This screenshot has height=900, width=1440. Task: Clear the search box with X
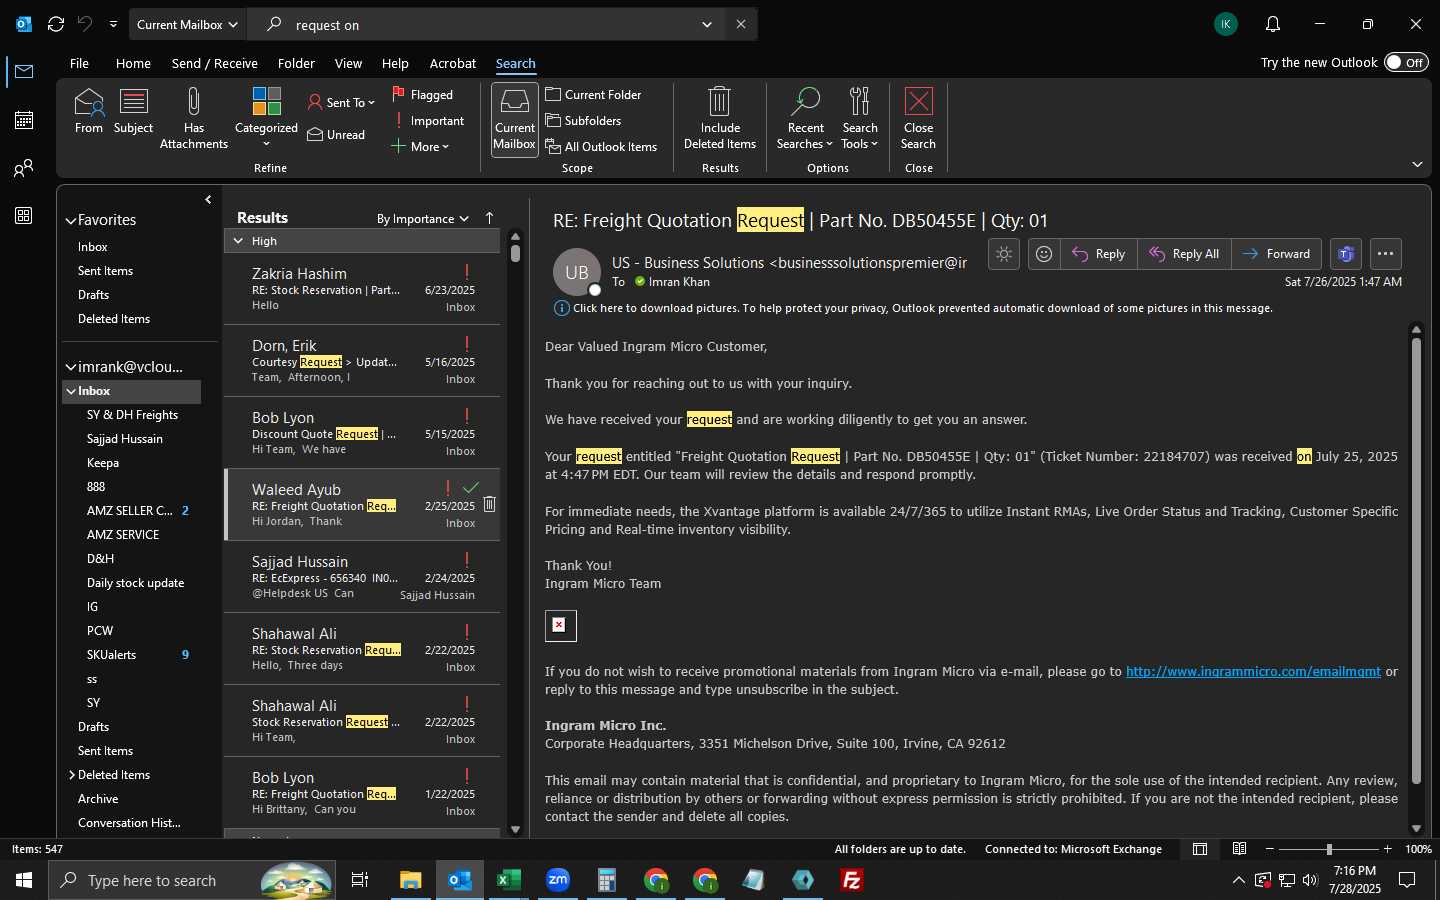point(741,24)
